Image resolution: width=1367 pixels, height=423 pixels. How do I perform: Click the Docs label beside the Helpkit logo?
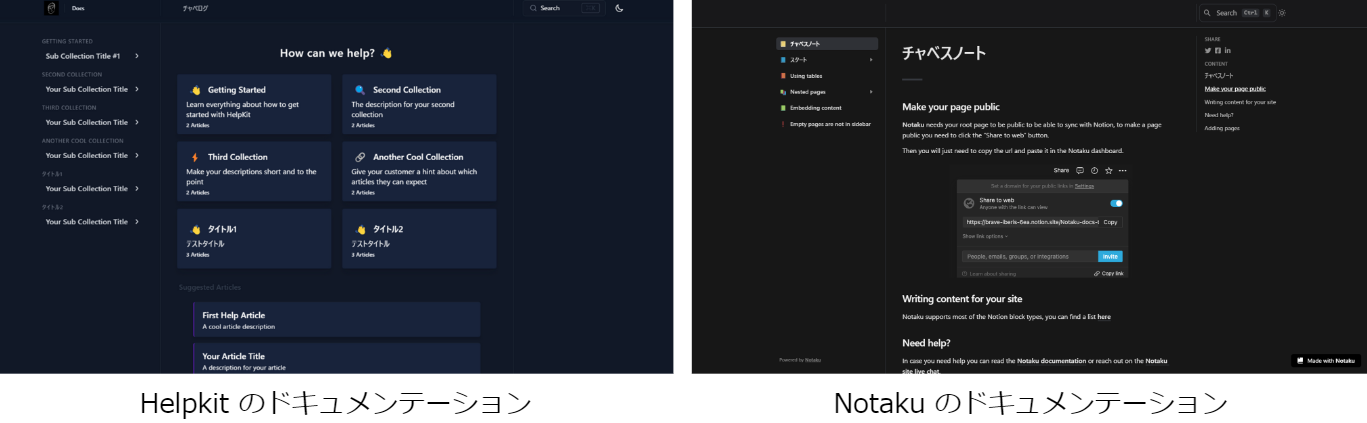(x=78, y=8)
